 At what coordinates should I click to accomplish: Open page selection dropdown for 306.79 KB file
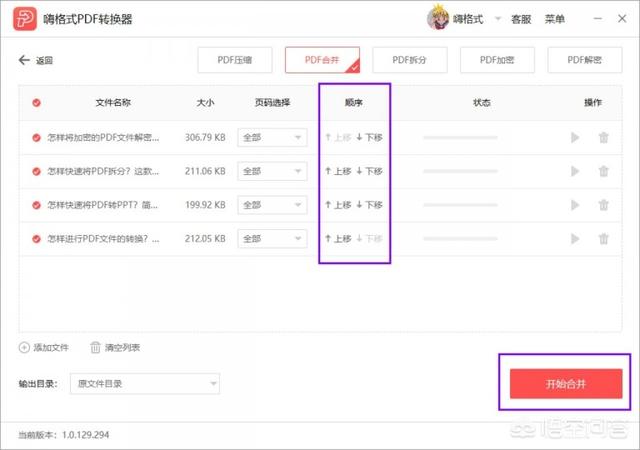click(272, 138)
